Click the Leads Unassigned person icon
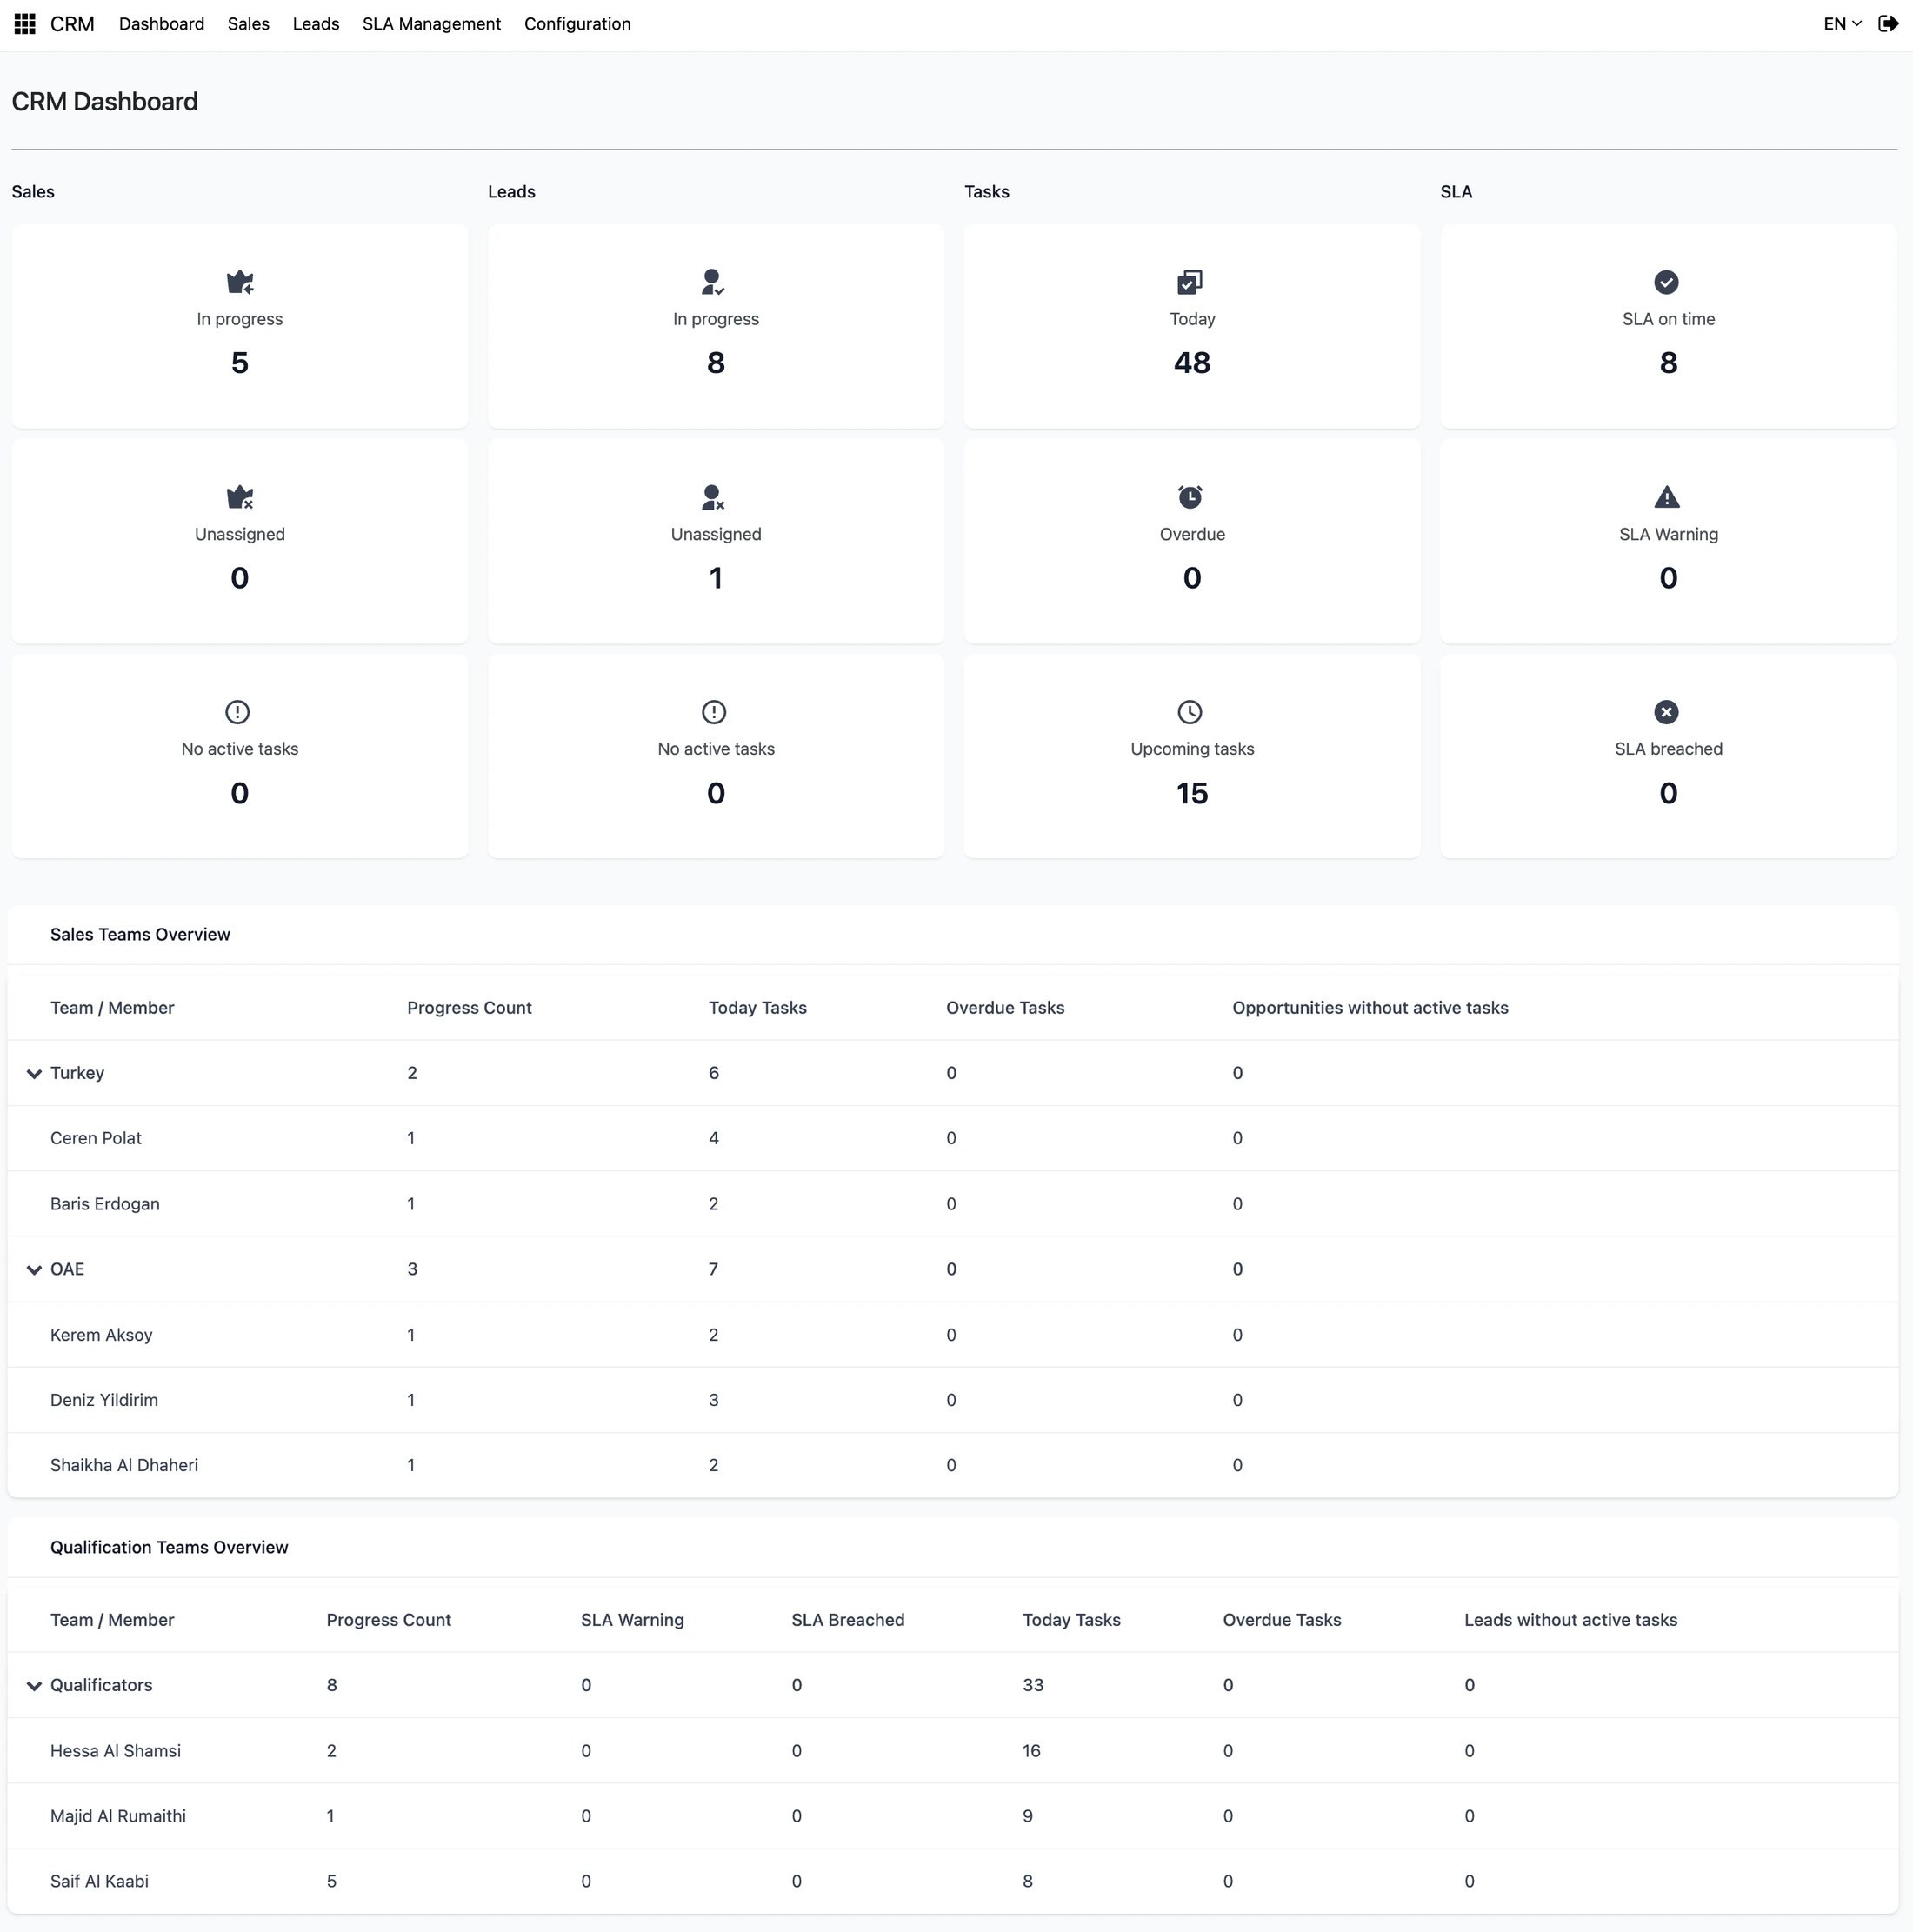1913x1932 pixels. 713,497
